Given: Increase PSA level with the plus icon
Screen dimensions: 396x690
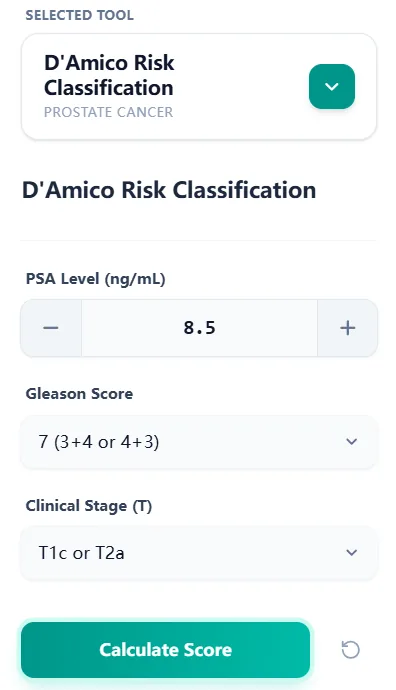Looking at the screenshot, I should 347,328.
